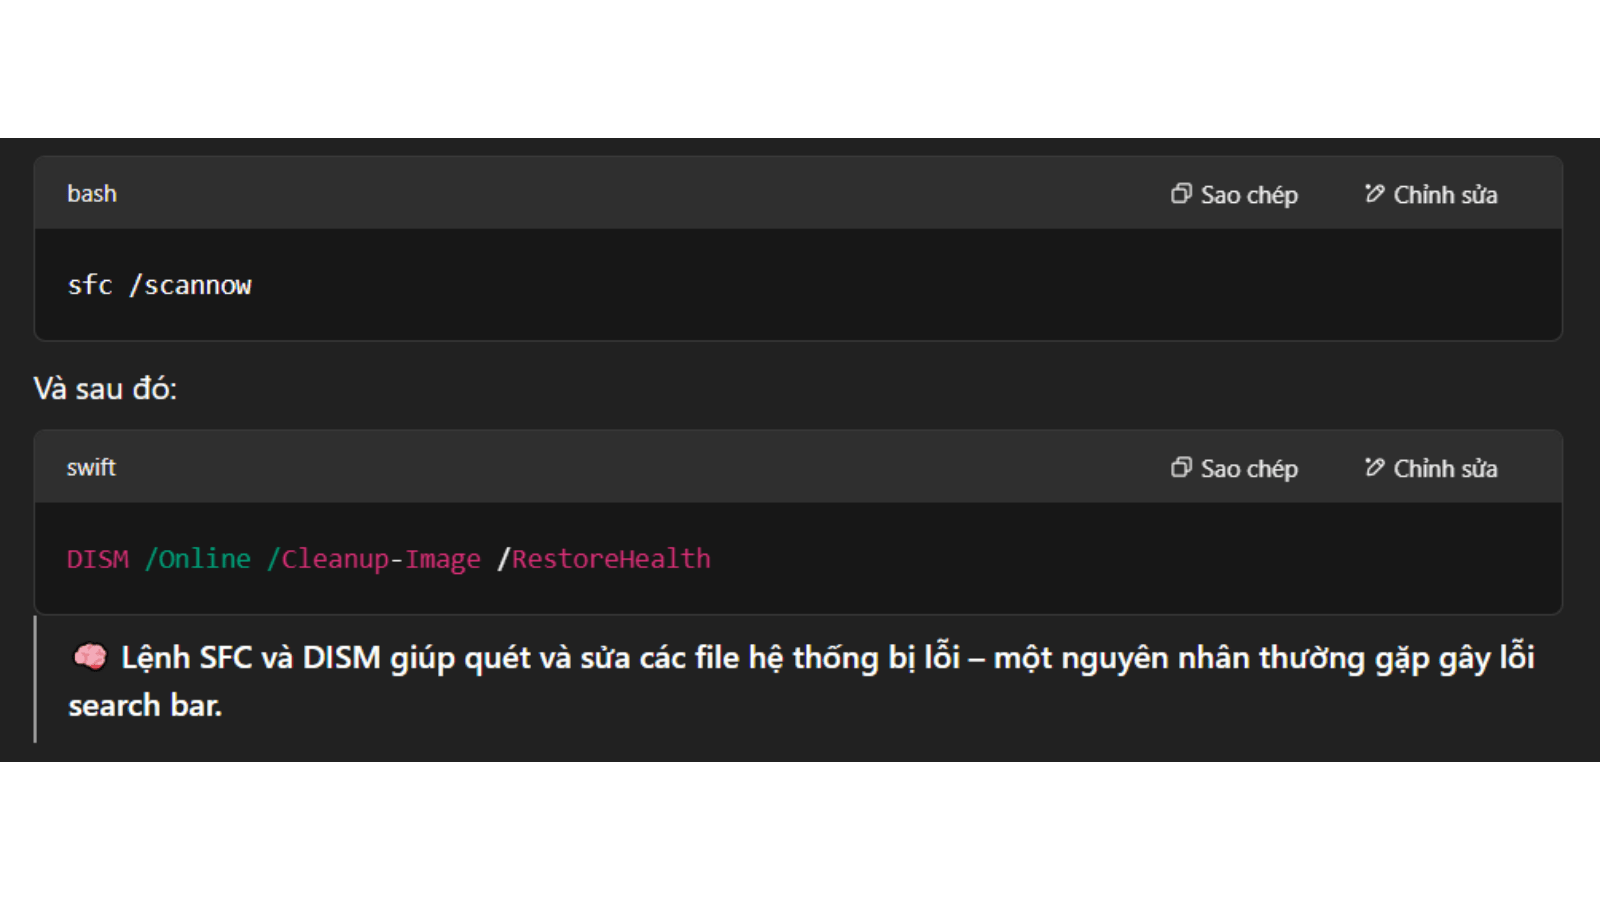Click the green "/Online" parameter

coord(198,559)
